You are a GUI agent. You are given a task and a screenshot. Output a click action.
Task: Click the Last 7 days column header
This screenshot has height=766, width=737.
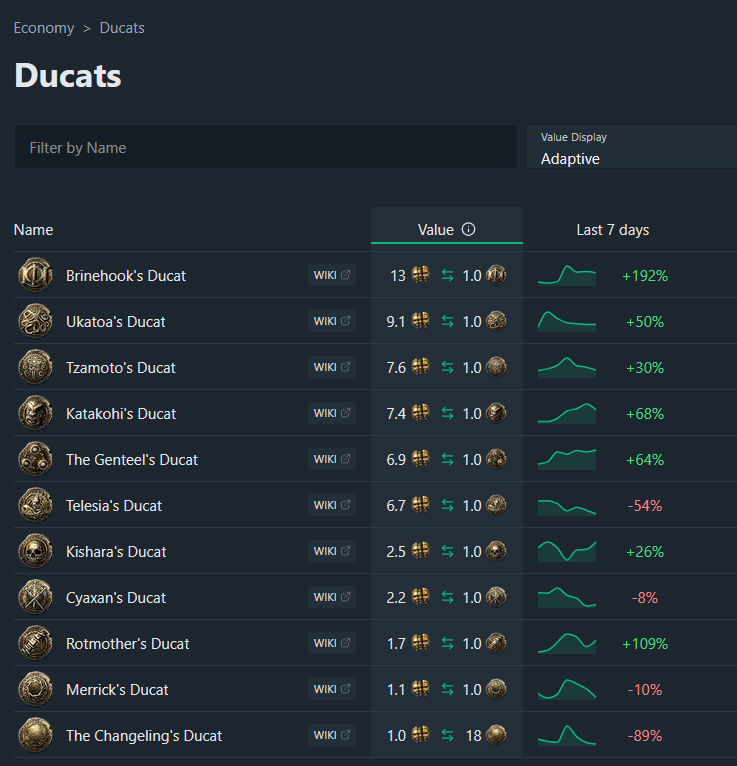click(x=612, y=230)
